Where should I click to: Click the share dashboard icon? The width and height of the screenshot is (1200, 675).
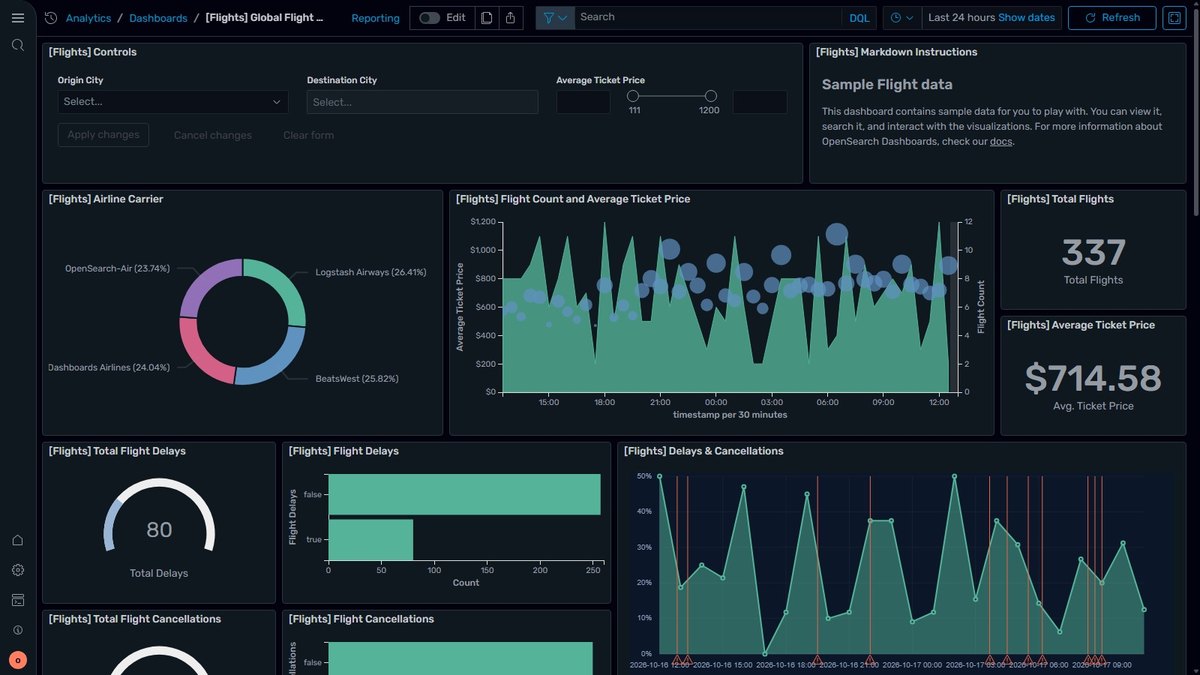511,18
